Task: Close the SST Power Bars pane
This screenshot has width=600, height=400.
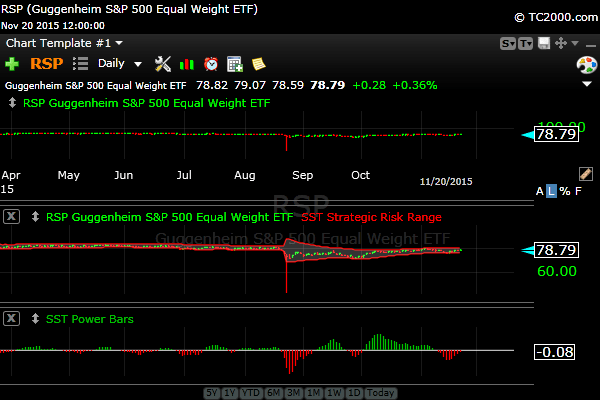Action: pos(11,318)
